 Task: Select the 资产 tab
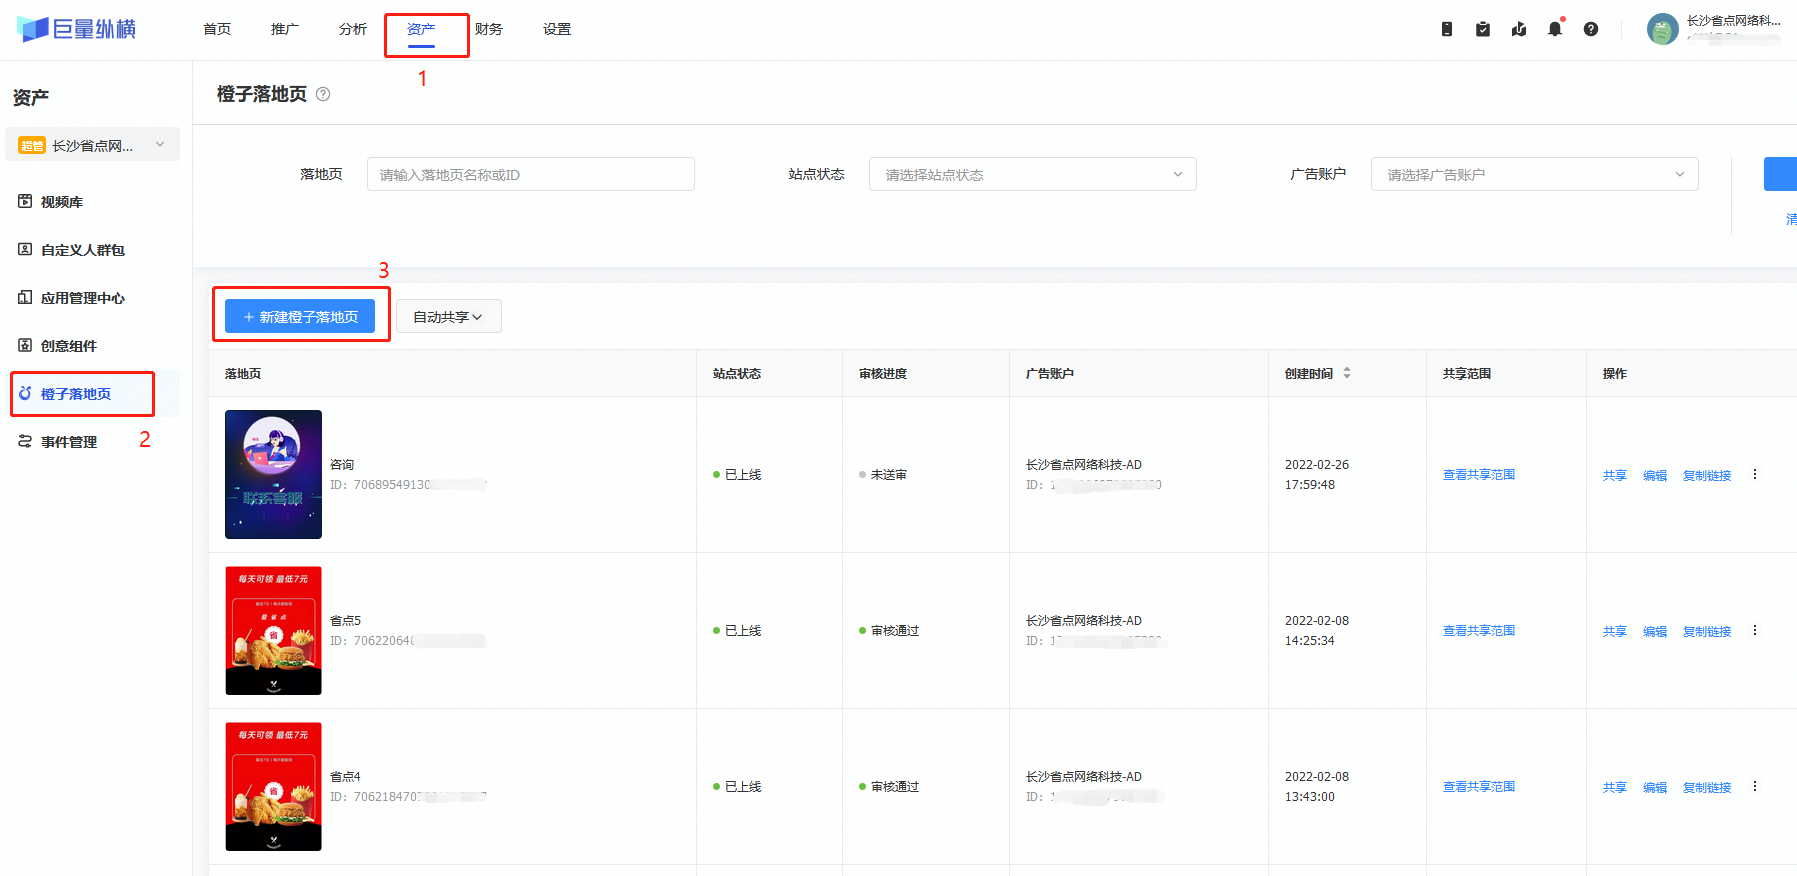point(421,29)
